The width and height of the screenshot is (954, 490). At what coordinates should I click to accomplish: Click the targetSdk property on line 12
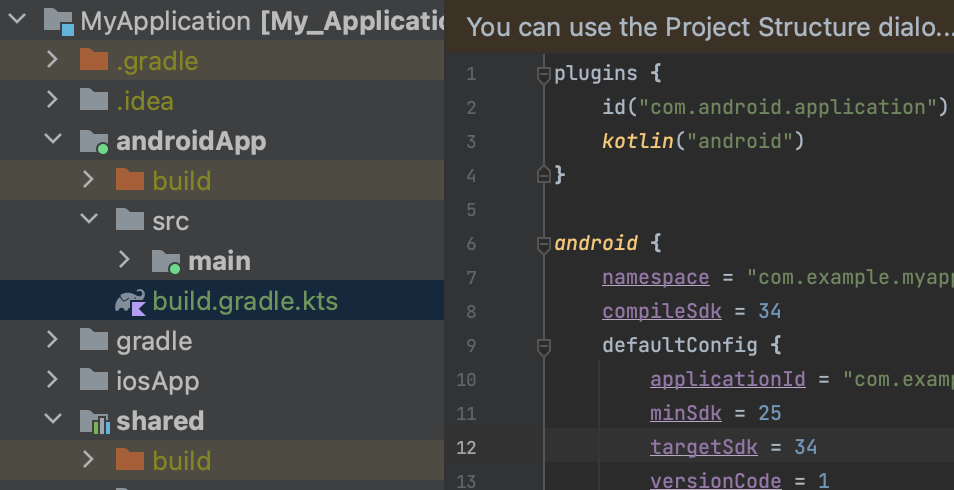click(704, 447)
